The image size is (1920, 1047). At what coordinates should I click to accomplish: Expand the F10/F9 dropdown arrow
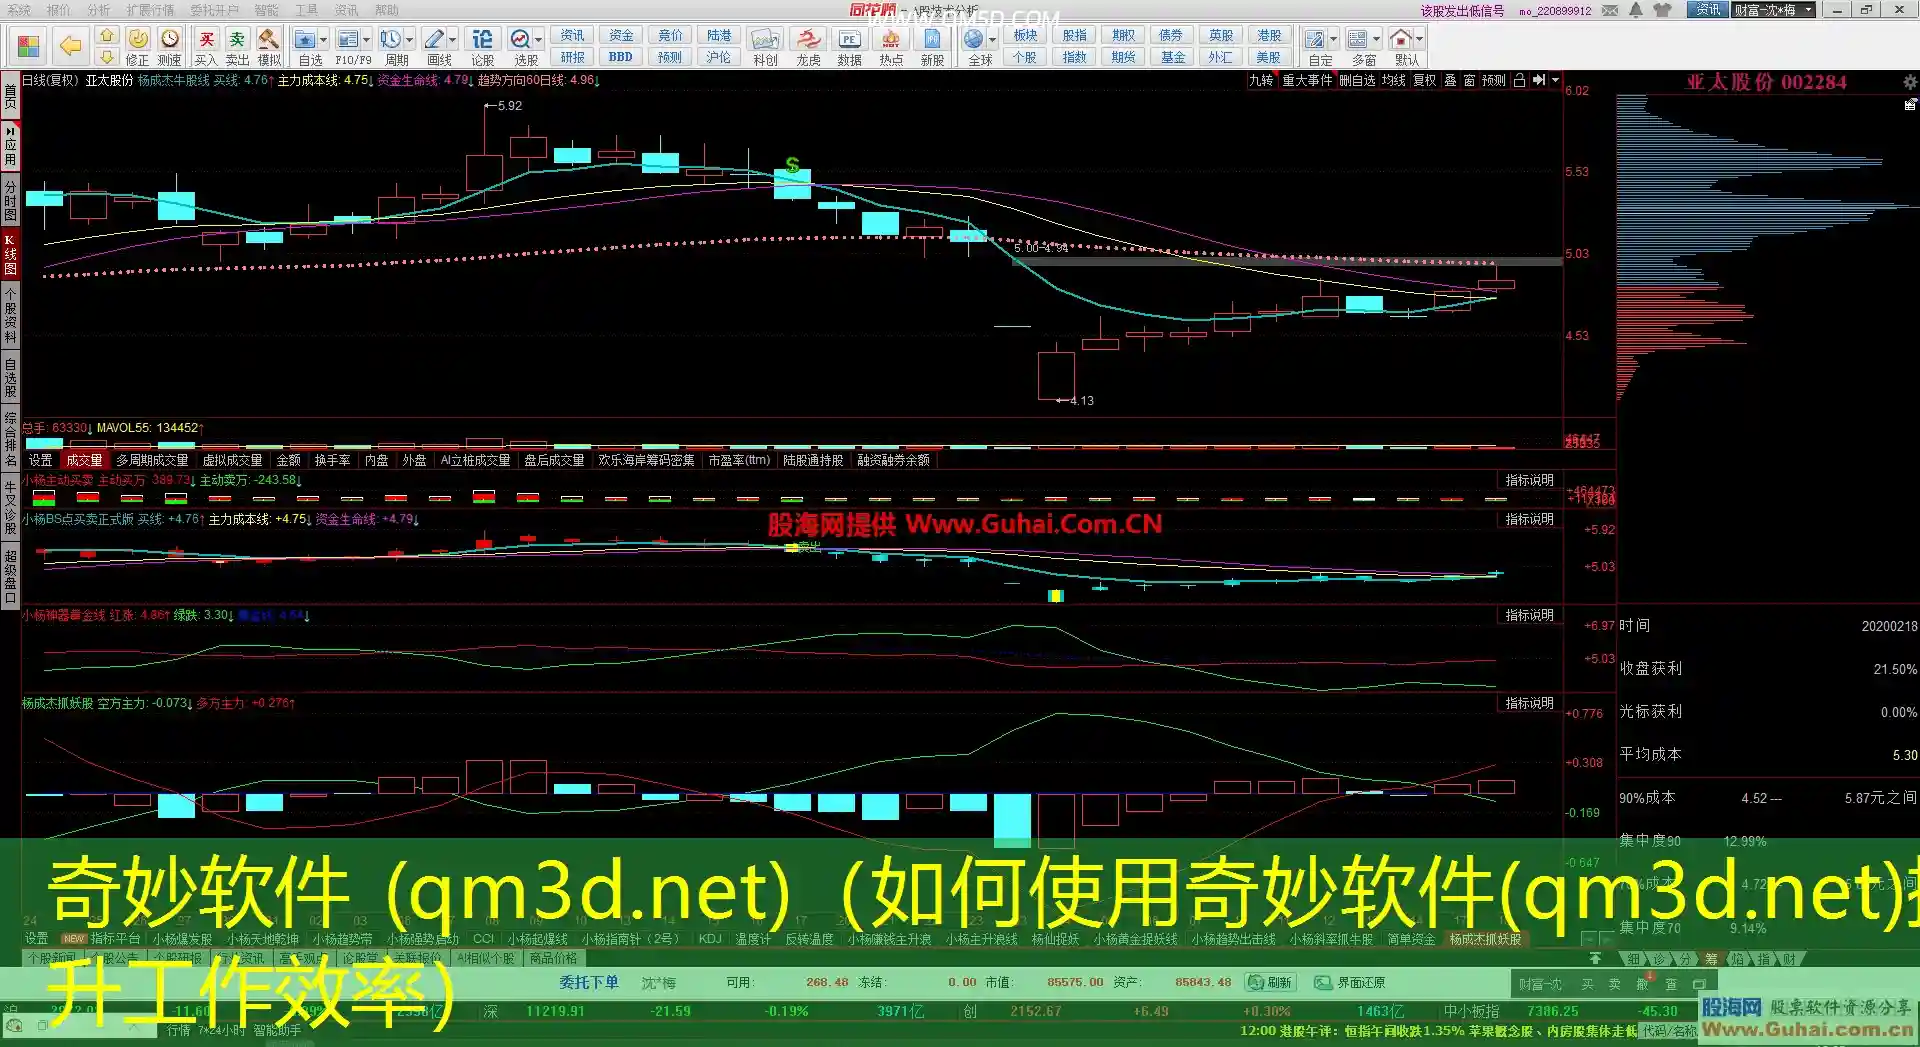(366, 40)
